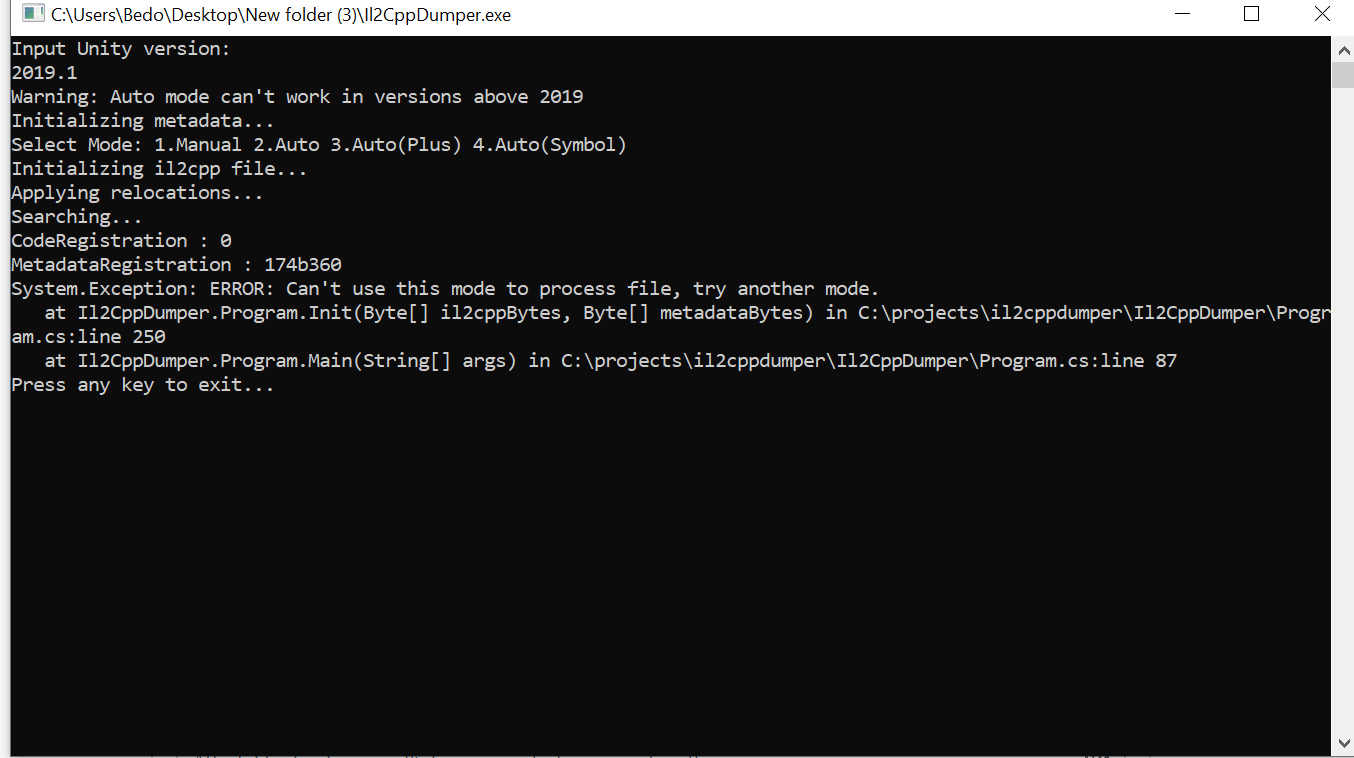Image resolution: width=1354 pixels, height=758 pixels.
Task: Click the scrollbar down arrow
Action: [1344, 744]
